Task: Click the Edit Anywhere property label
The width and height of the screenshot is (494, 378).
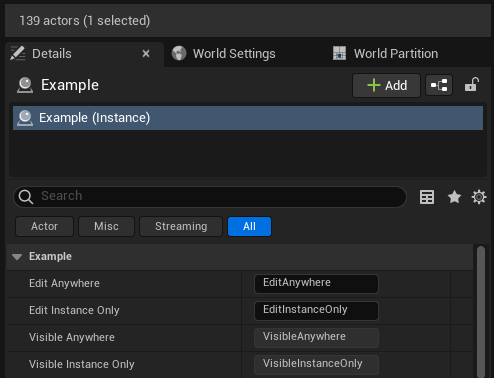Action: (x=64, y=283)
